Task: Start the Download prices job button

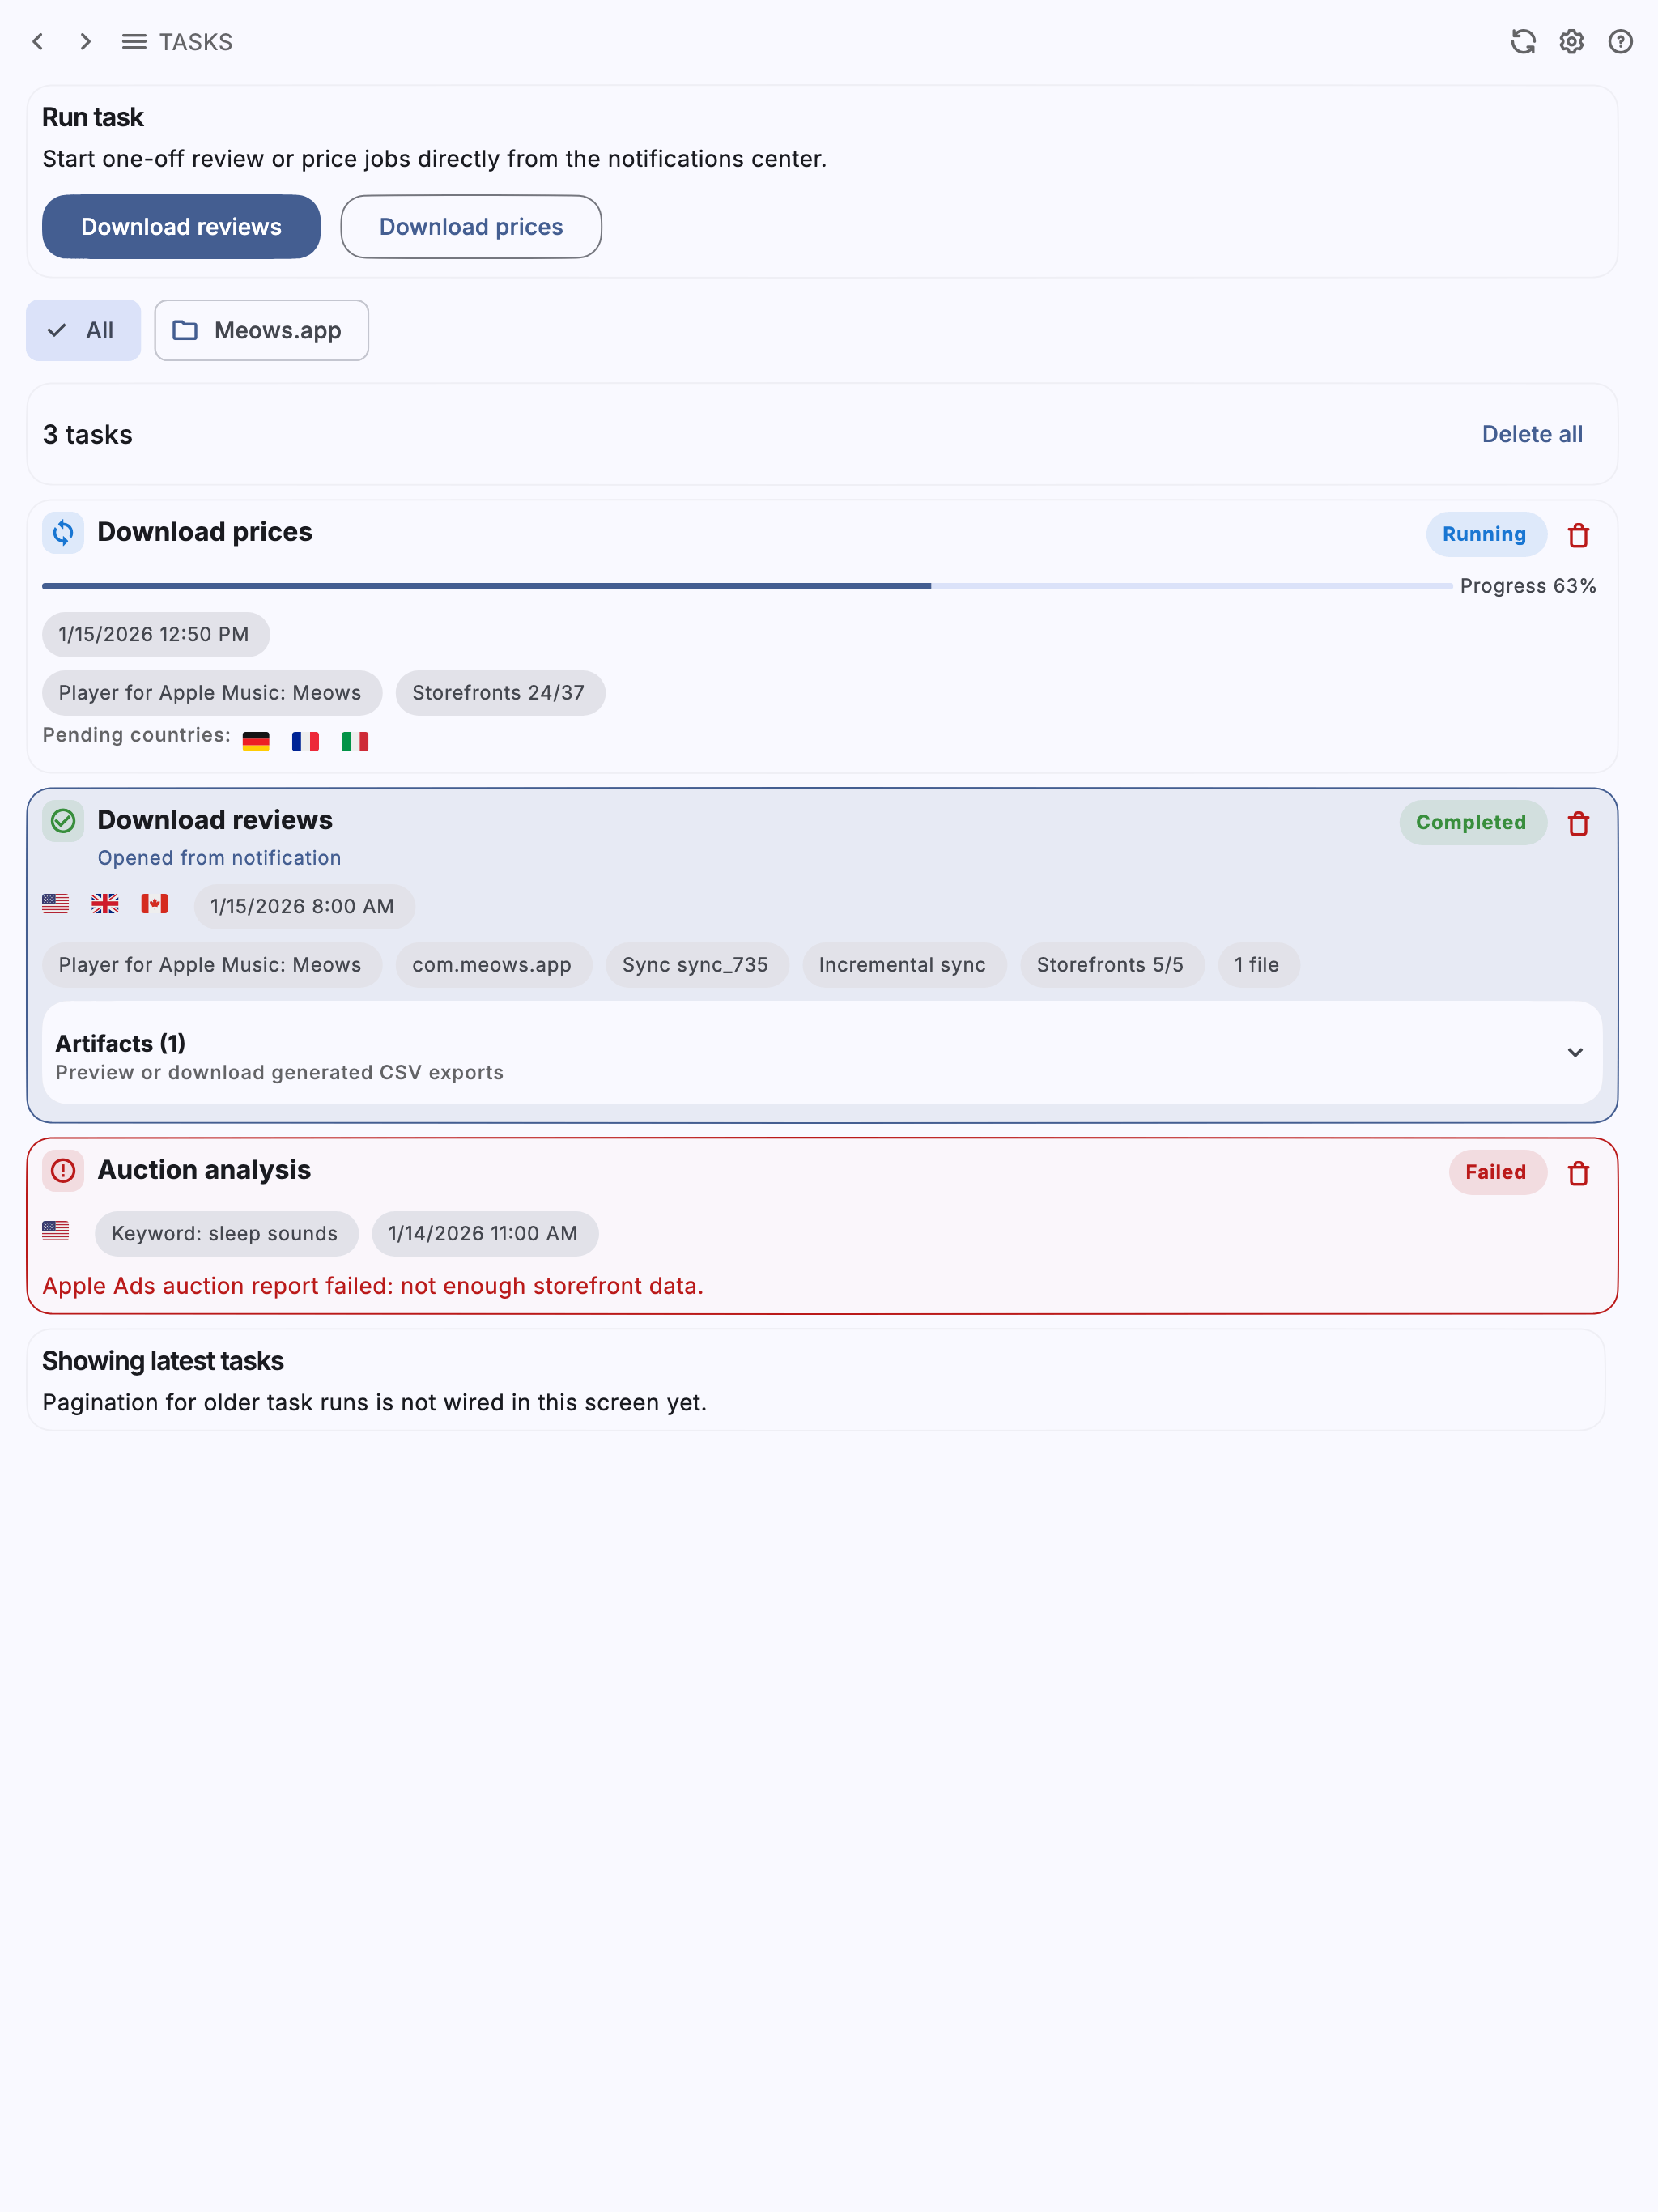Action: [x=471, y=227]
